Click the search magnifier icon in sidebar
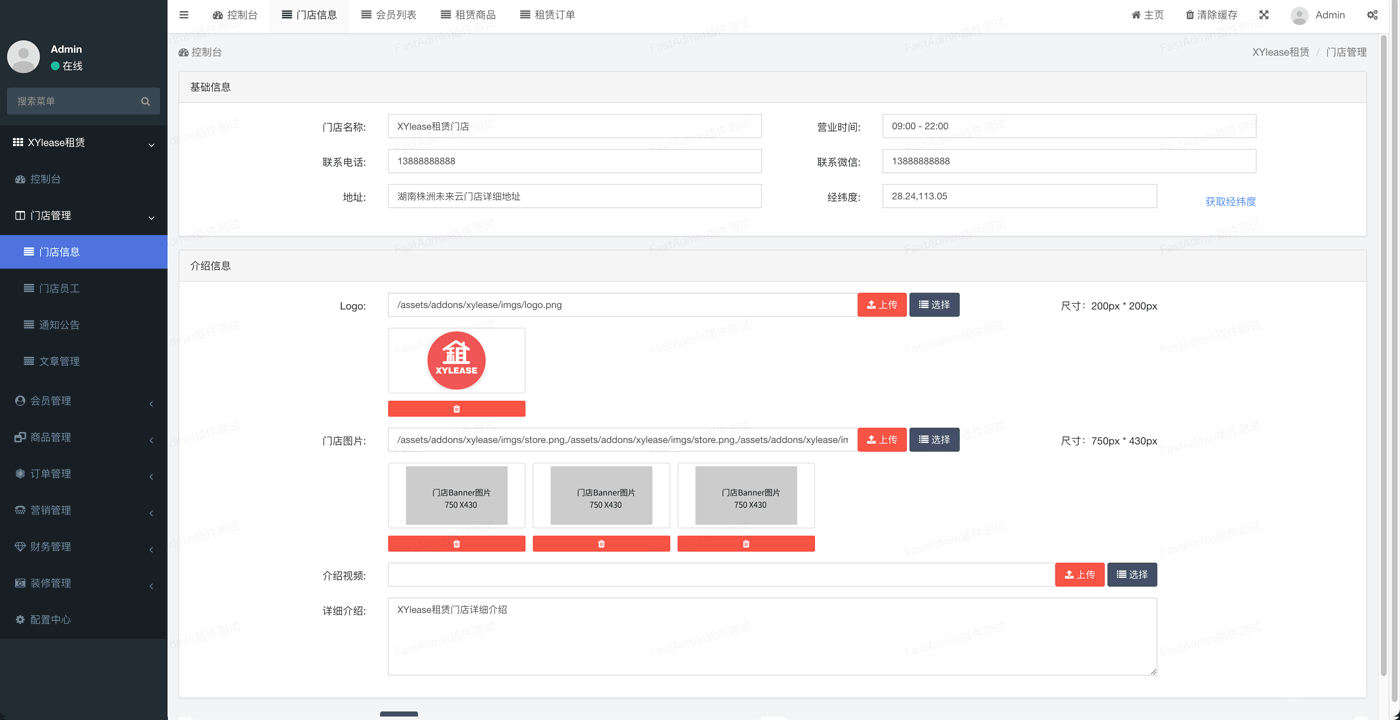The image size is (1400, 720). 145,101
